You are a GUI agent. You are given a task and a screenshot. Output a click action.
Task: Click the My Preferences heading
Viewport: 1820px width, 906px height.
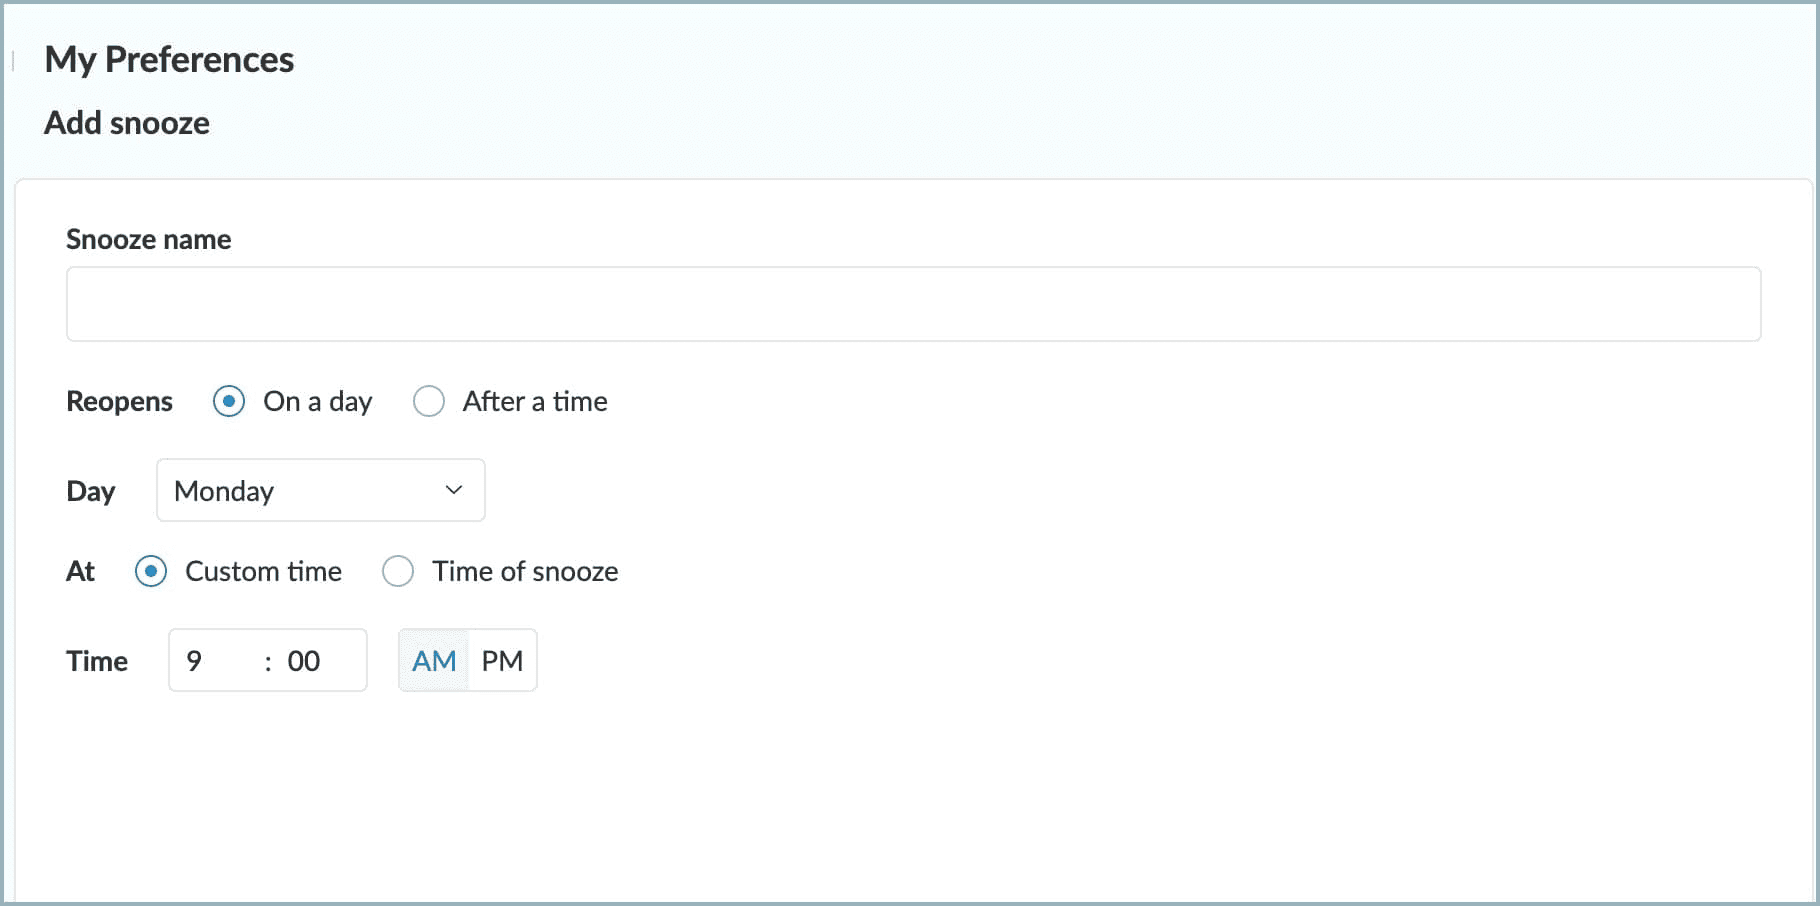coord(169,60)
